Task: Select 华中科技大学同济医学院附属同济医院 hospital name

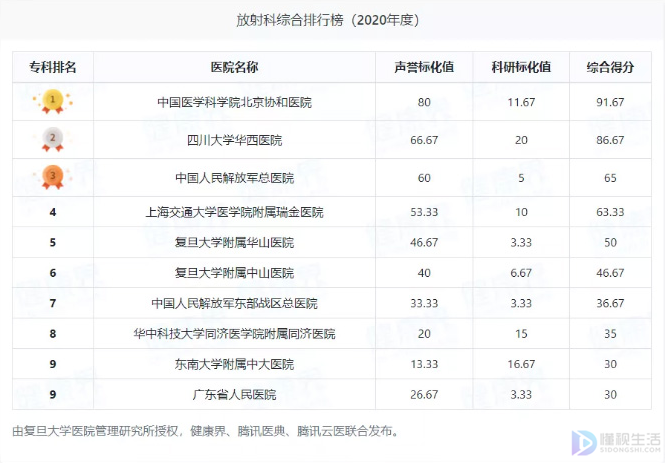Action: click(234, 334)
